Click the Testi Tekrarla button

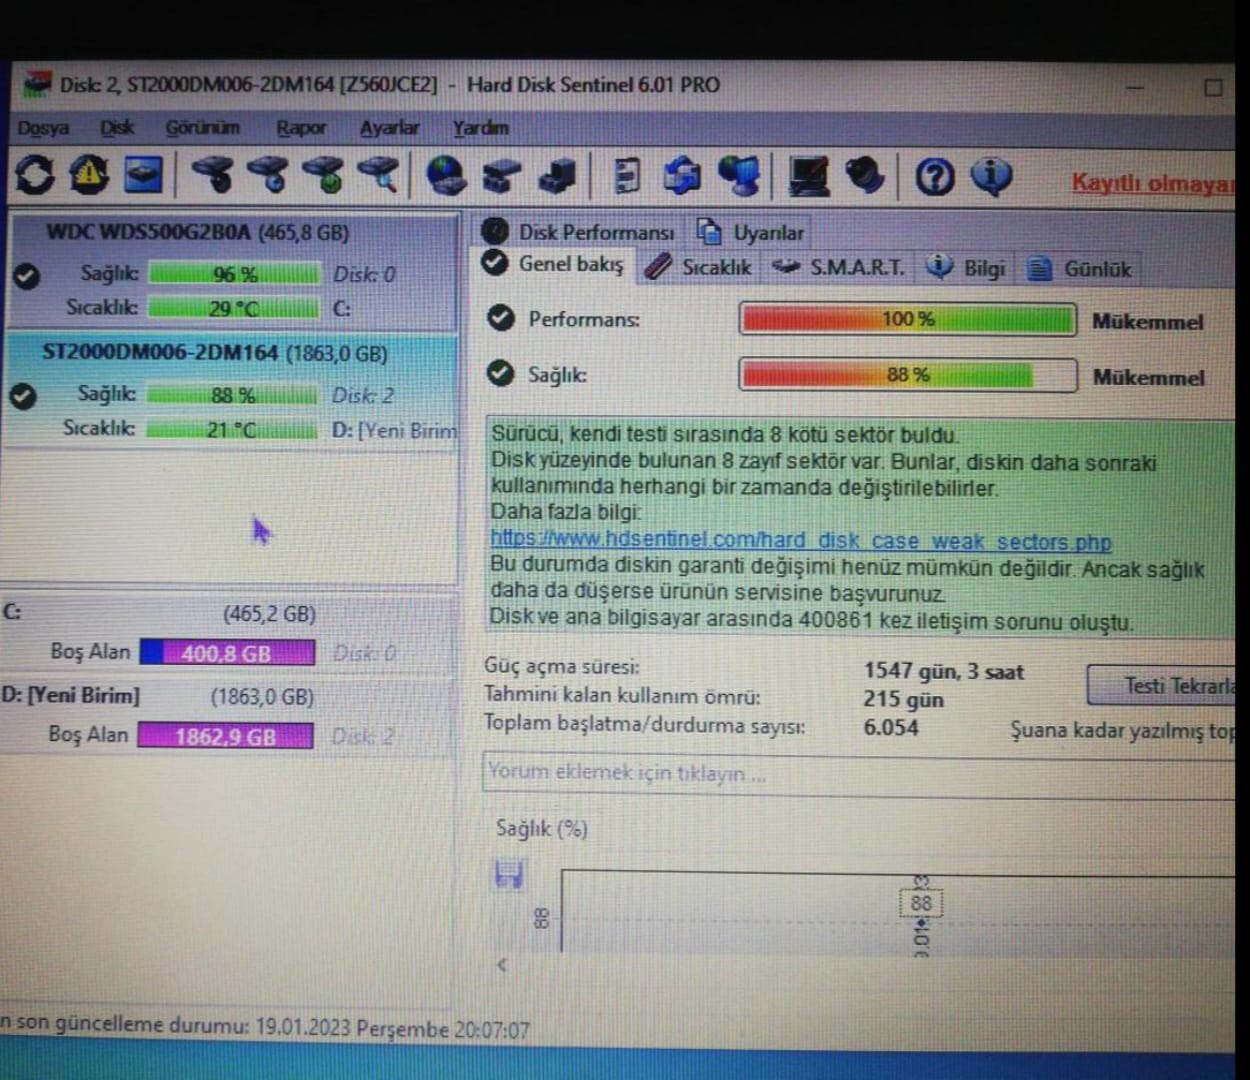pos(1161,685)
